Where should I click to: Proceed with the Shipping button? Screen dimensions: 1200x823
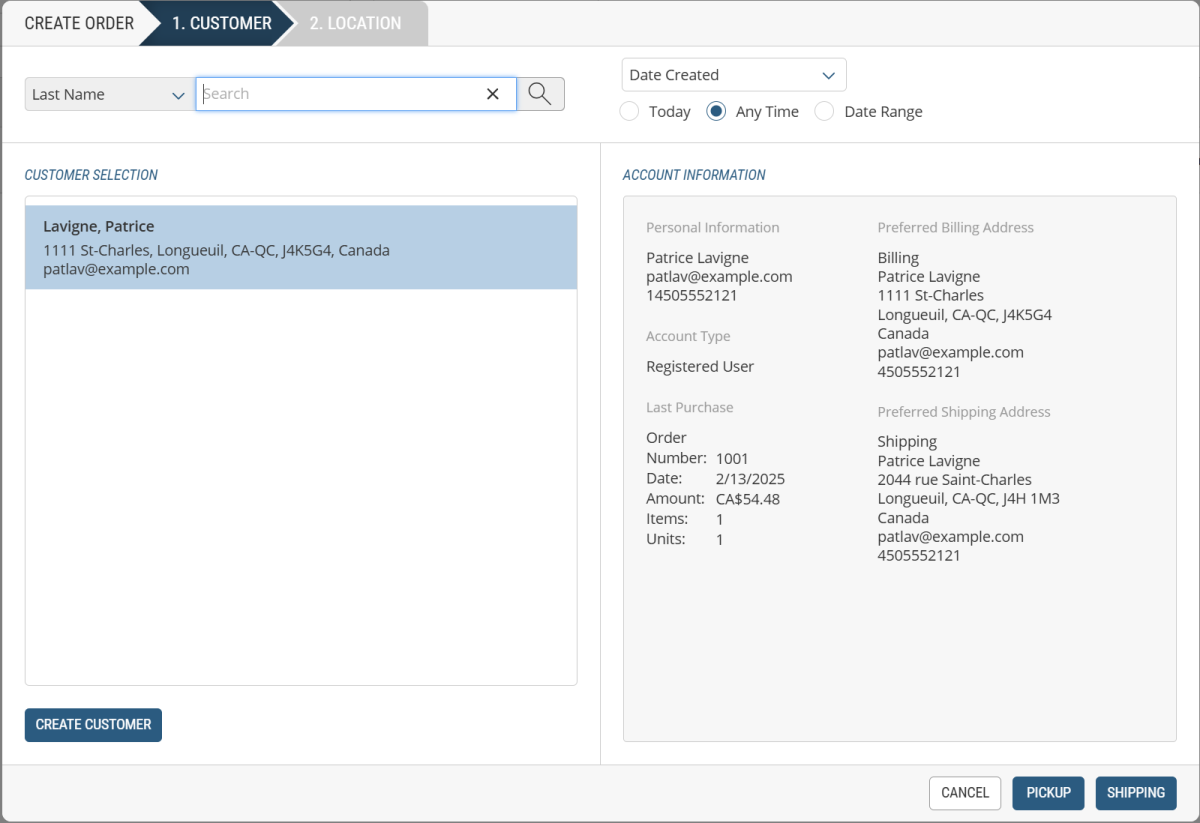pyautogui.click(x=1136, y=793)
